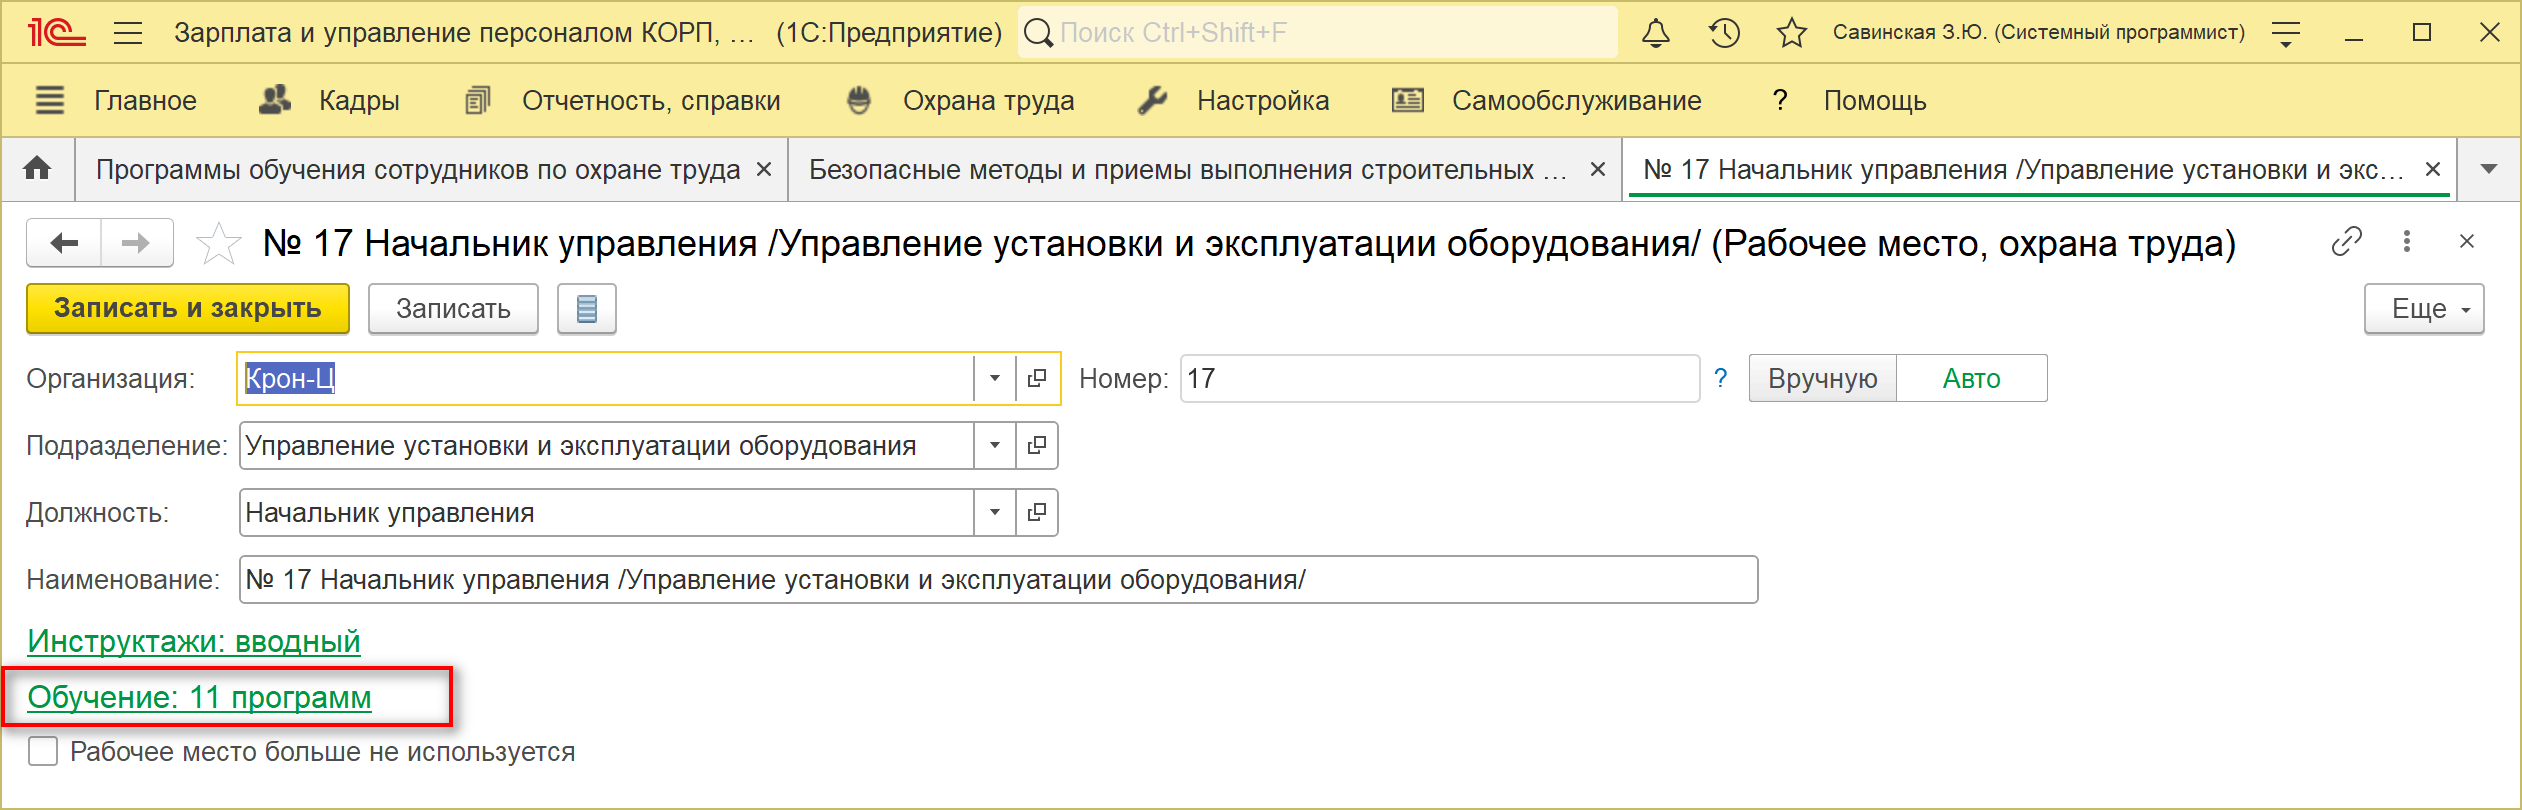Click the get link chain icon
This screenshot has height=810, width=2522.
coord(2346,242)
